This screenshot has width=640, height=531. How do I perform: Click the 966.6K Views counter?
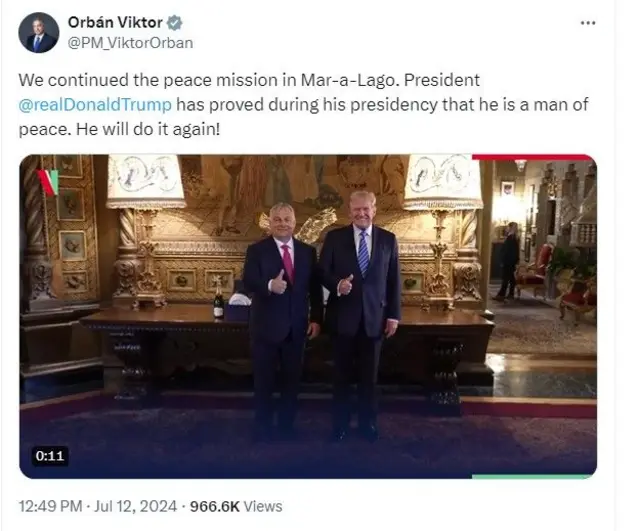click(236, 507)
